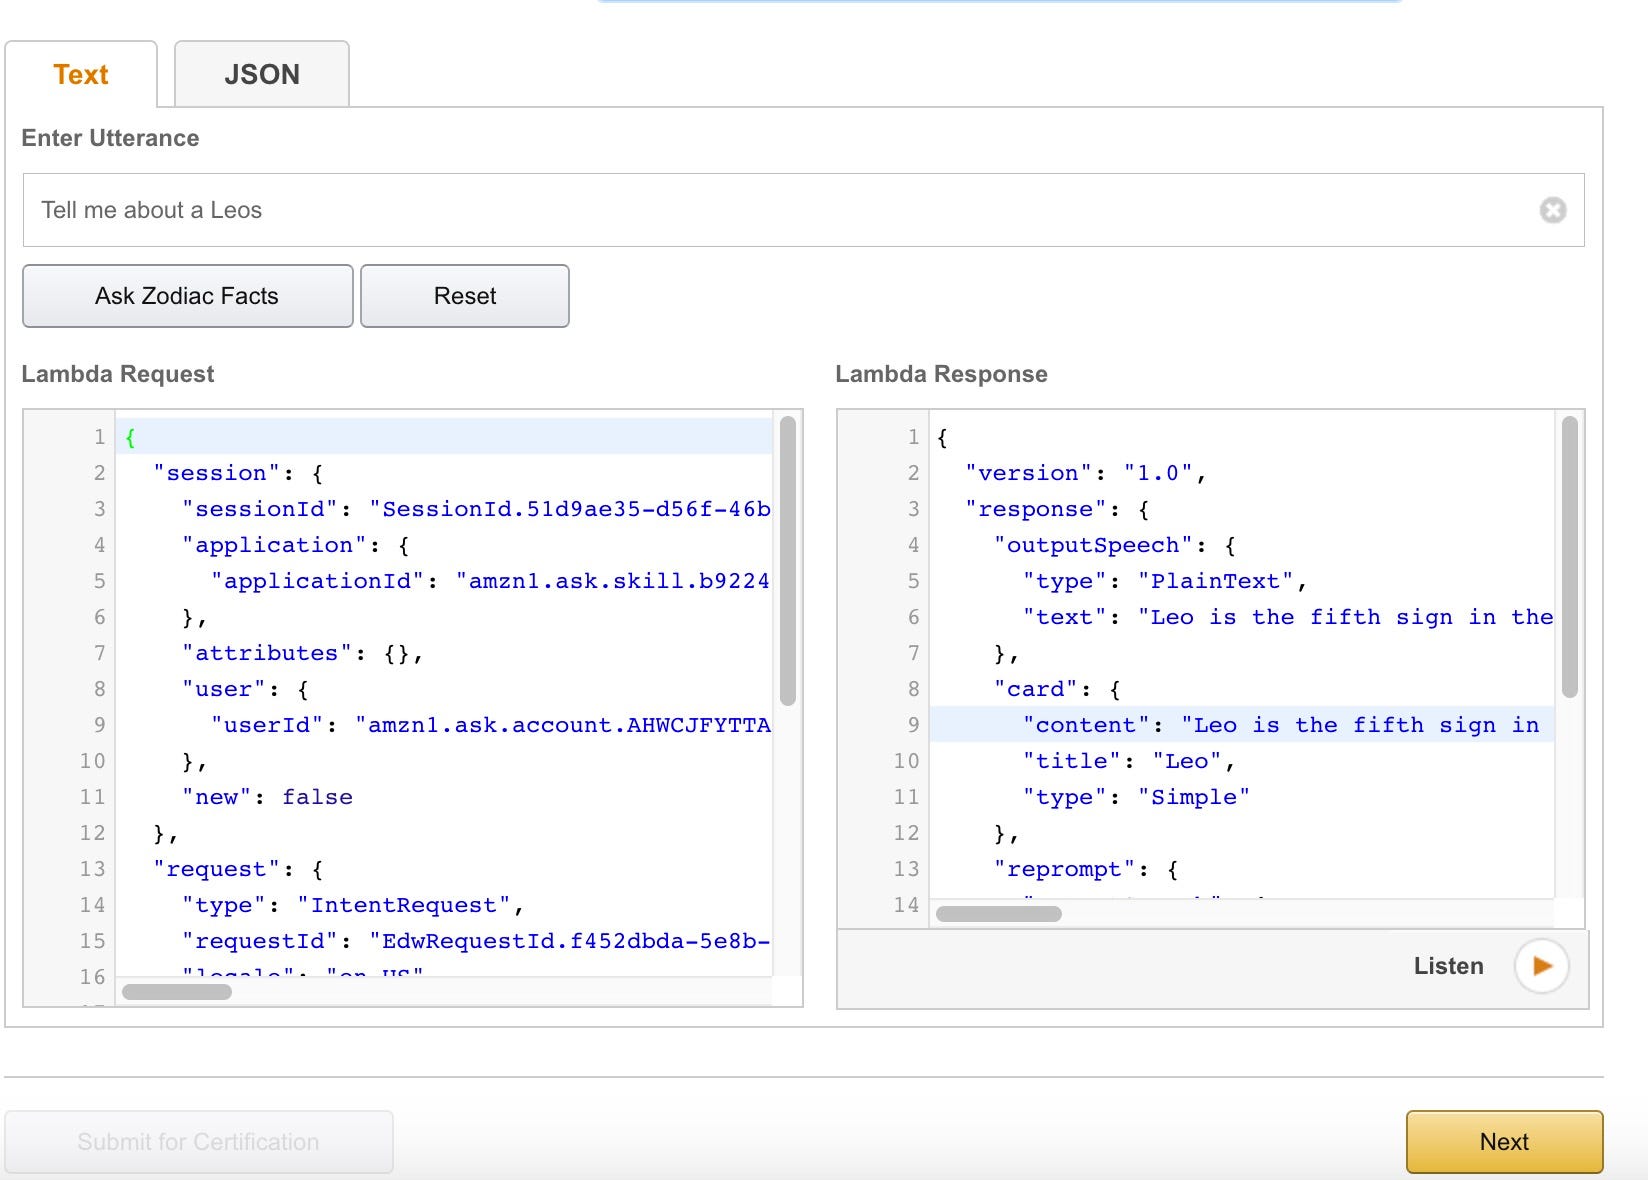Viewport: 1648px width, 1180px height.
Task: Click Submit for Certification button
Action: [x=198, y=1142]
